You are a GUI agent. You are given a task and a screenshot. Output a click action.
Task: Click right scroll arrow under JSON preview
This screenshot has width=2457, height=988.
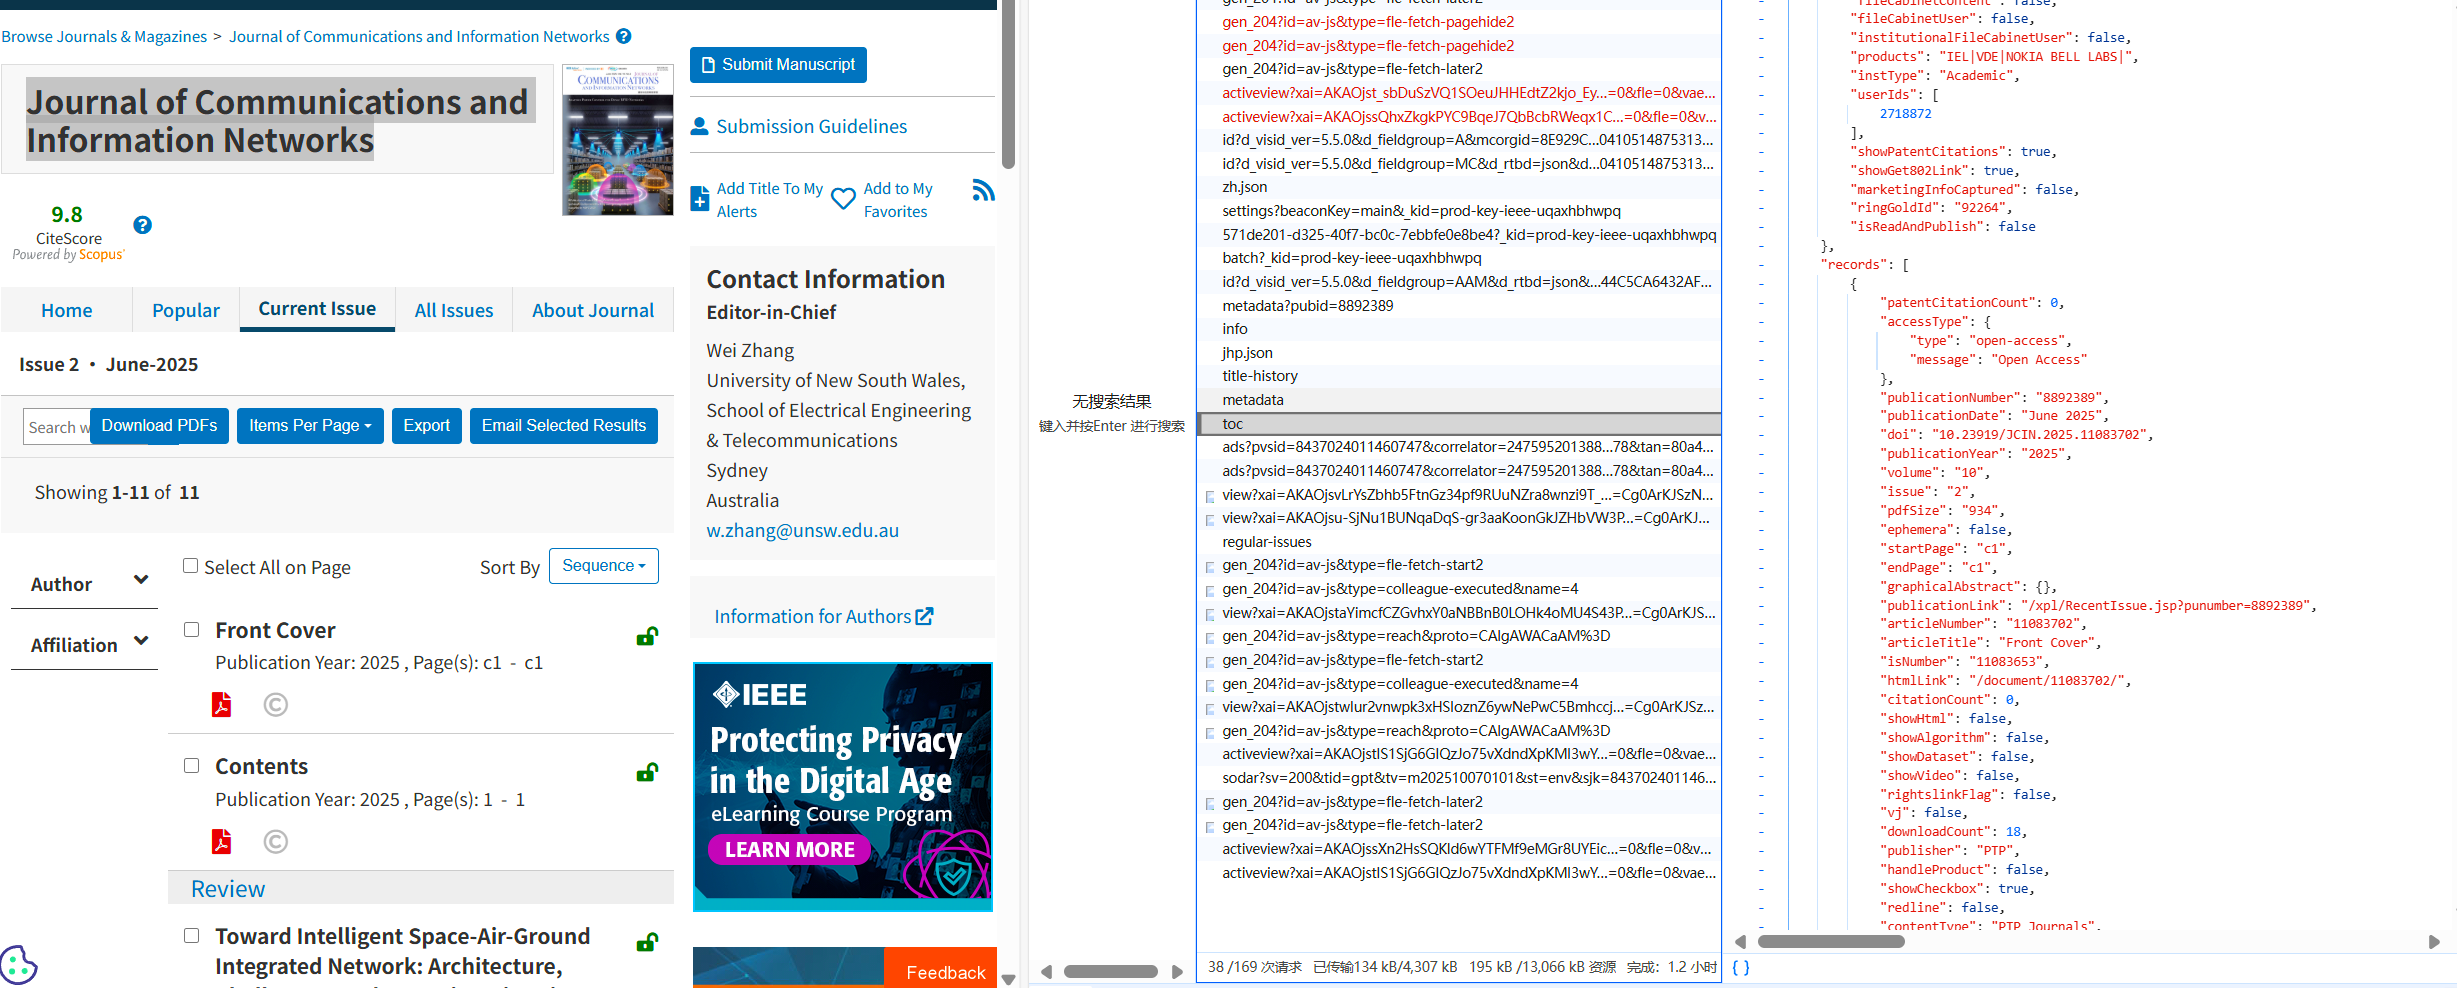coord(2434,942)
